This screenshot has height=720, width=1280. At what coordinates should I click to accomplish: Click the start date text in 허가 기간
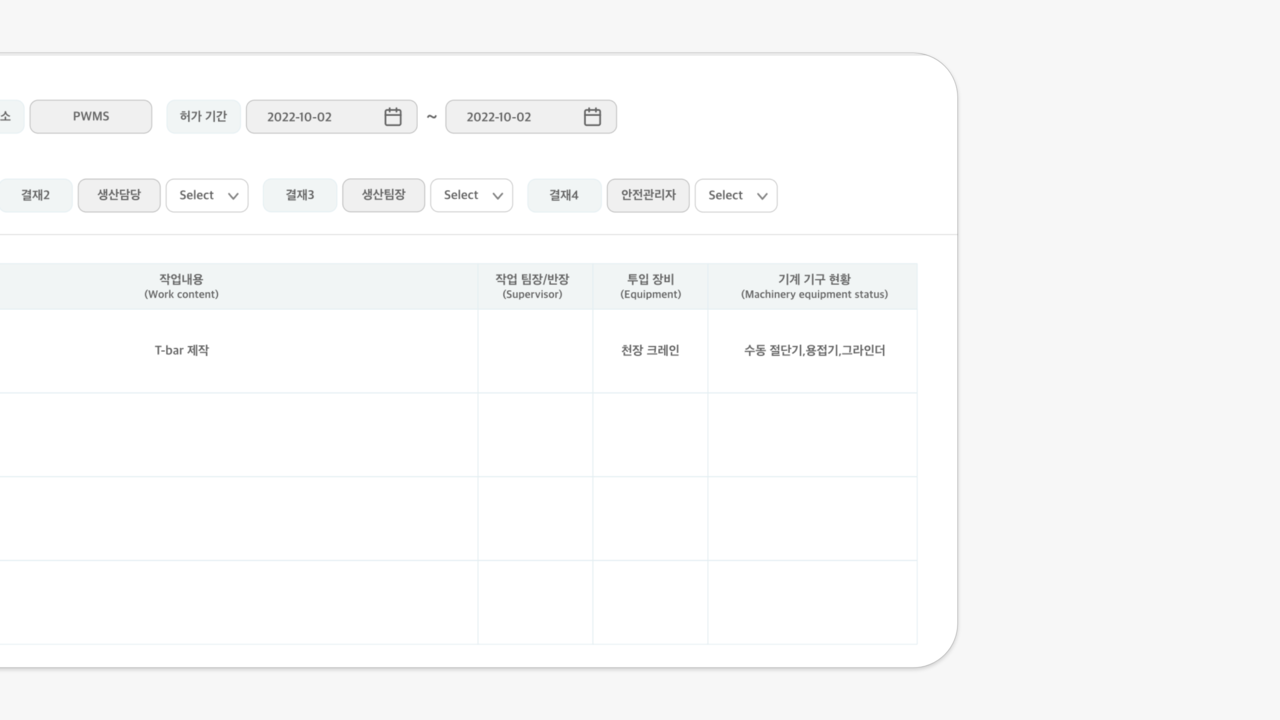[x=300, y=117]
